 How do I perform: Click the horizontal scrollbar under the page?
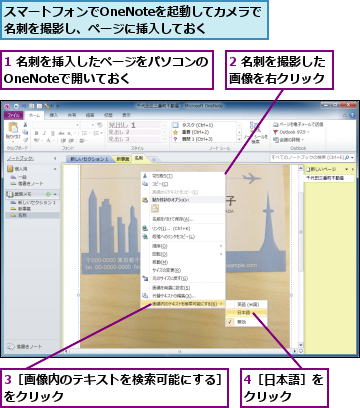tap(180, 351)
